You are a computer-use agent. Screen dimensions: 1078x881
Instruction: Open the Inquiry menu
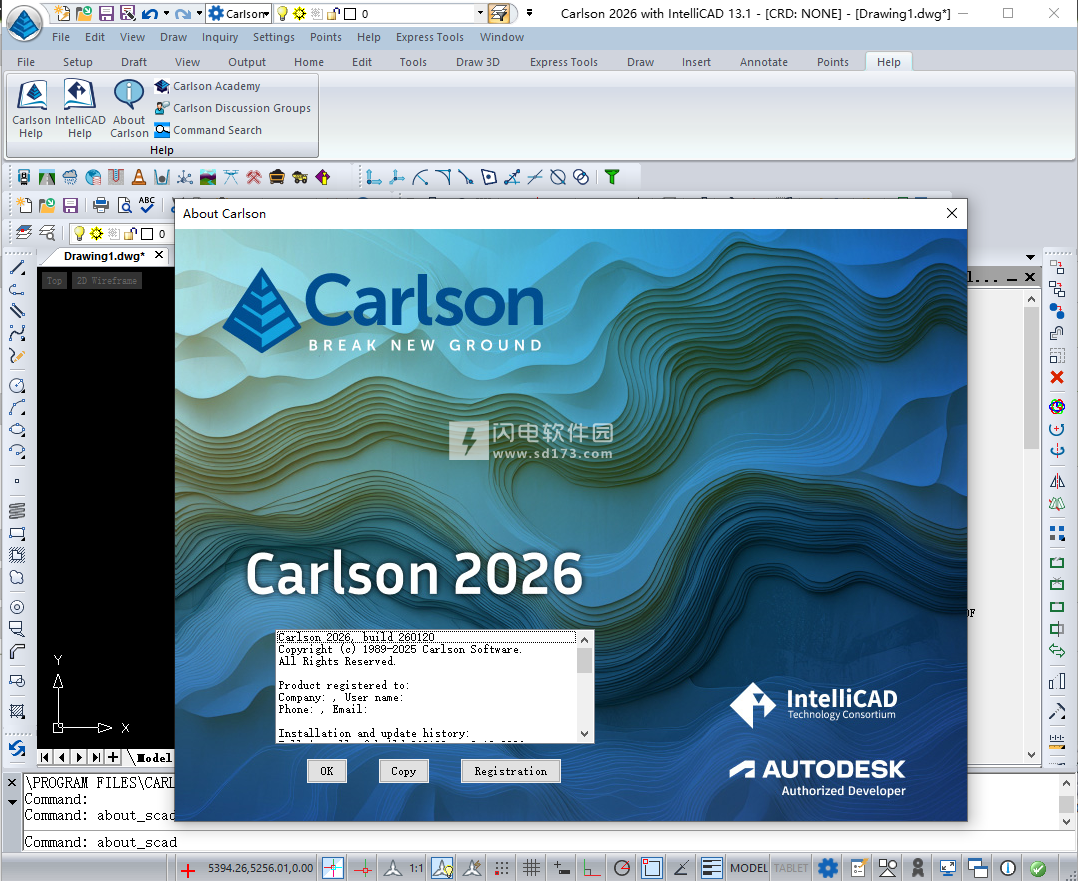[220, 37]
